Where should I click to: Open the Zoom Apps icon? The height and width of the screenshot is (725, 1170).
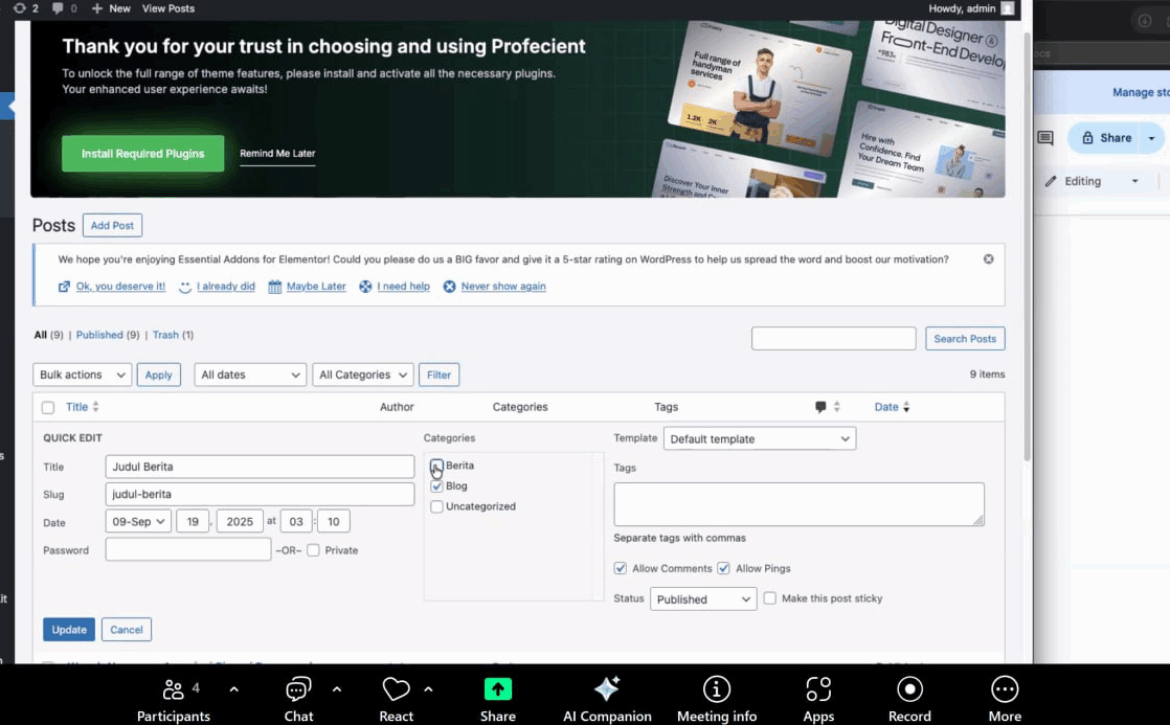(x=818, y=690)
